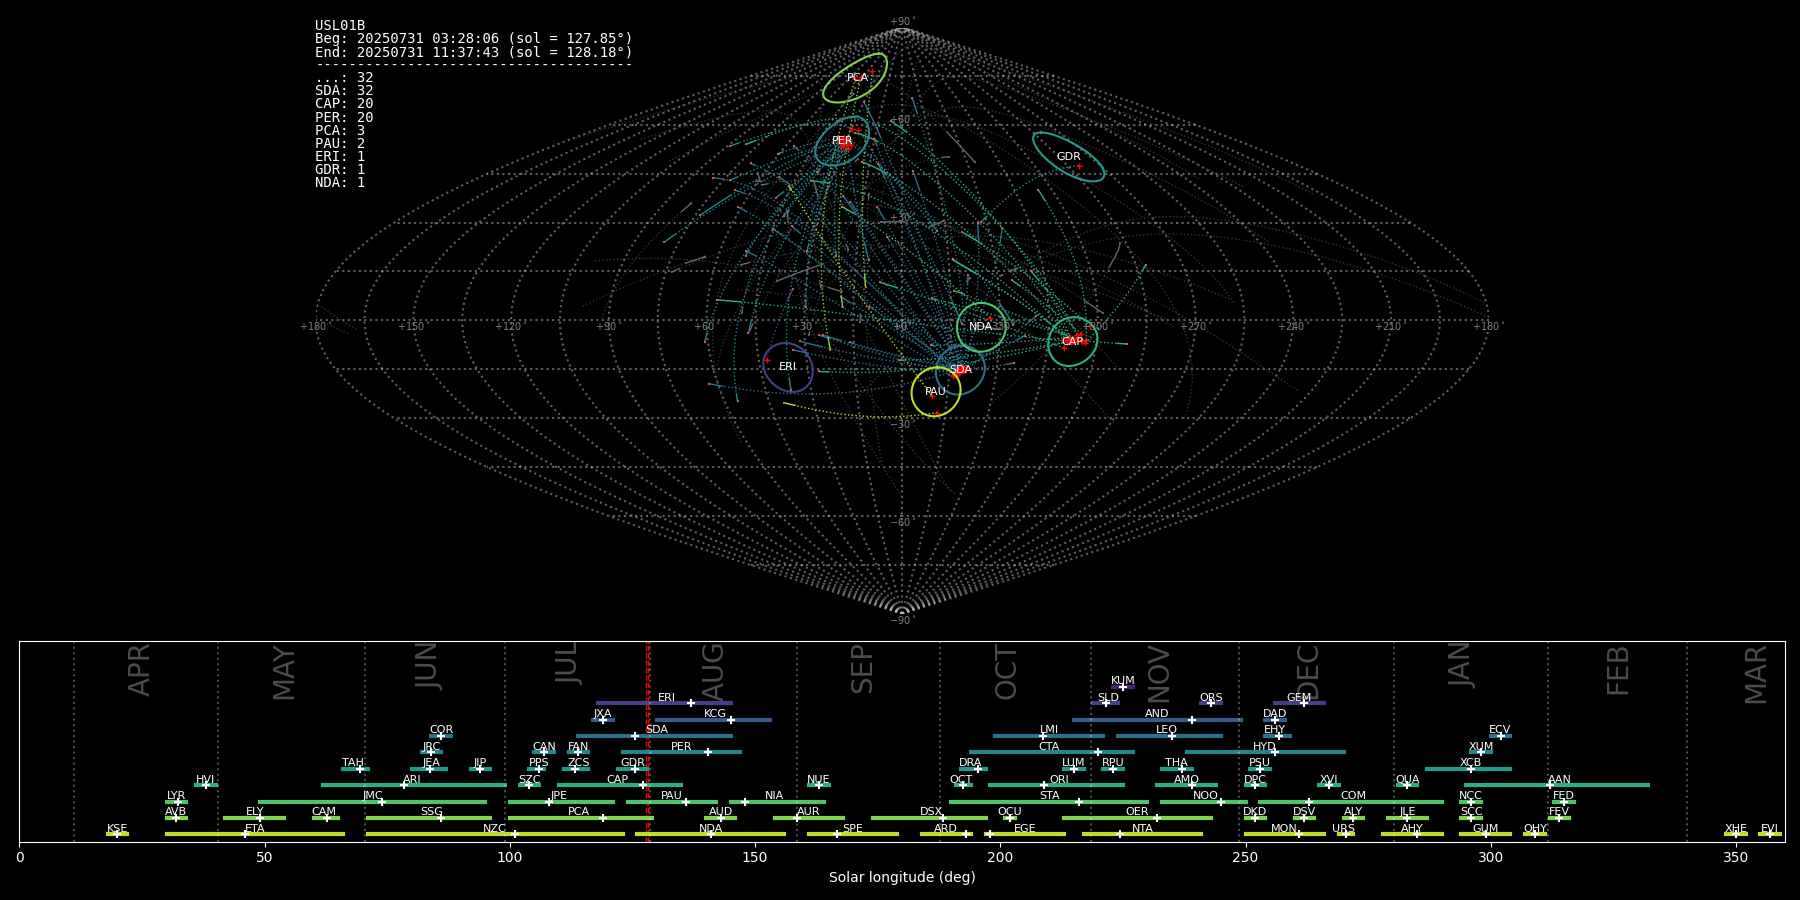Click the LEO shower label in timeline
This screenshot has height=900, width=1800.
(1167, 730)
